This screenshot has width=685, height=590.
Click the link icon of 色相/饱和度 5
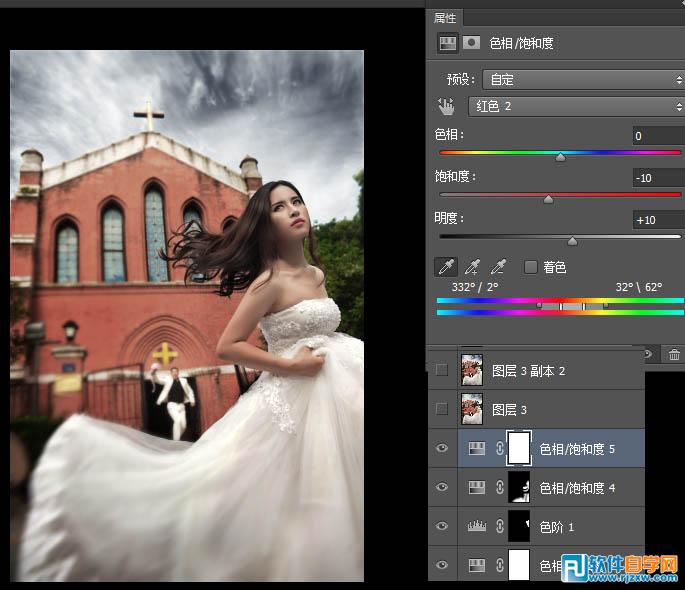[x=500, y=448]
